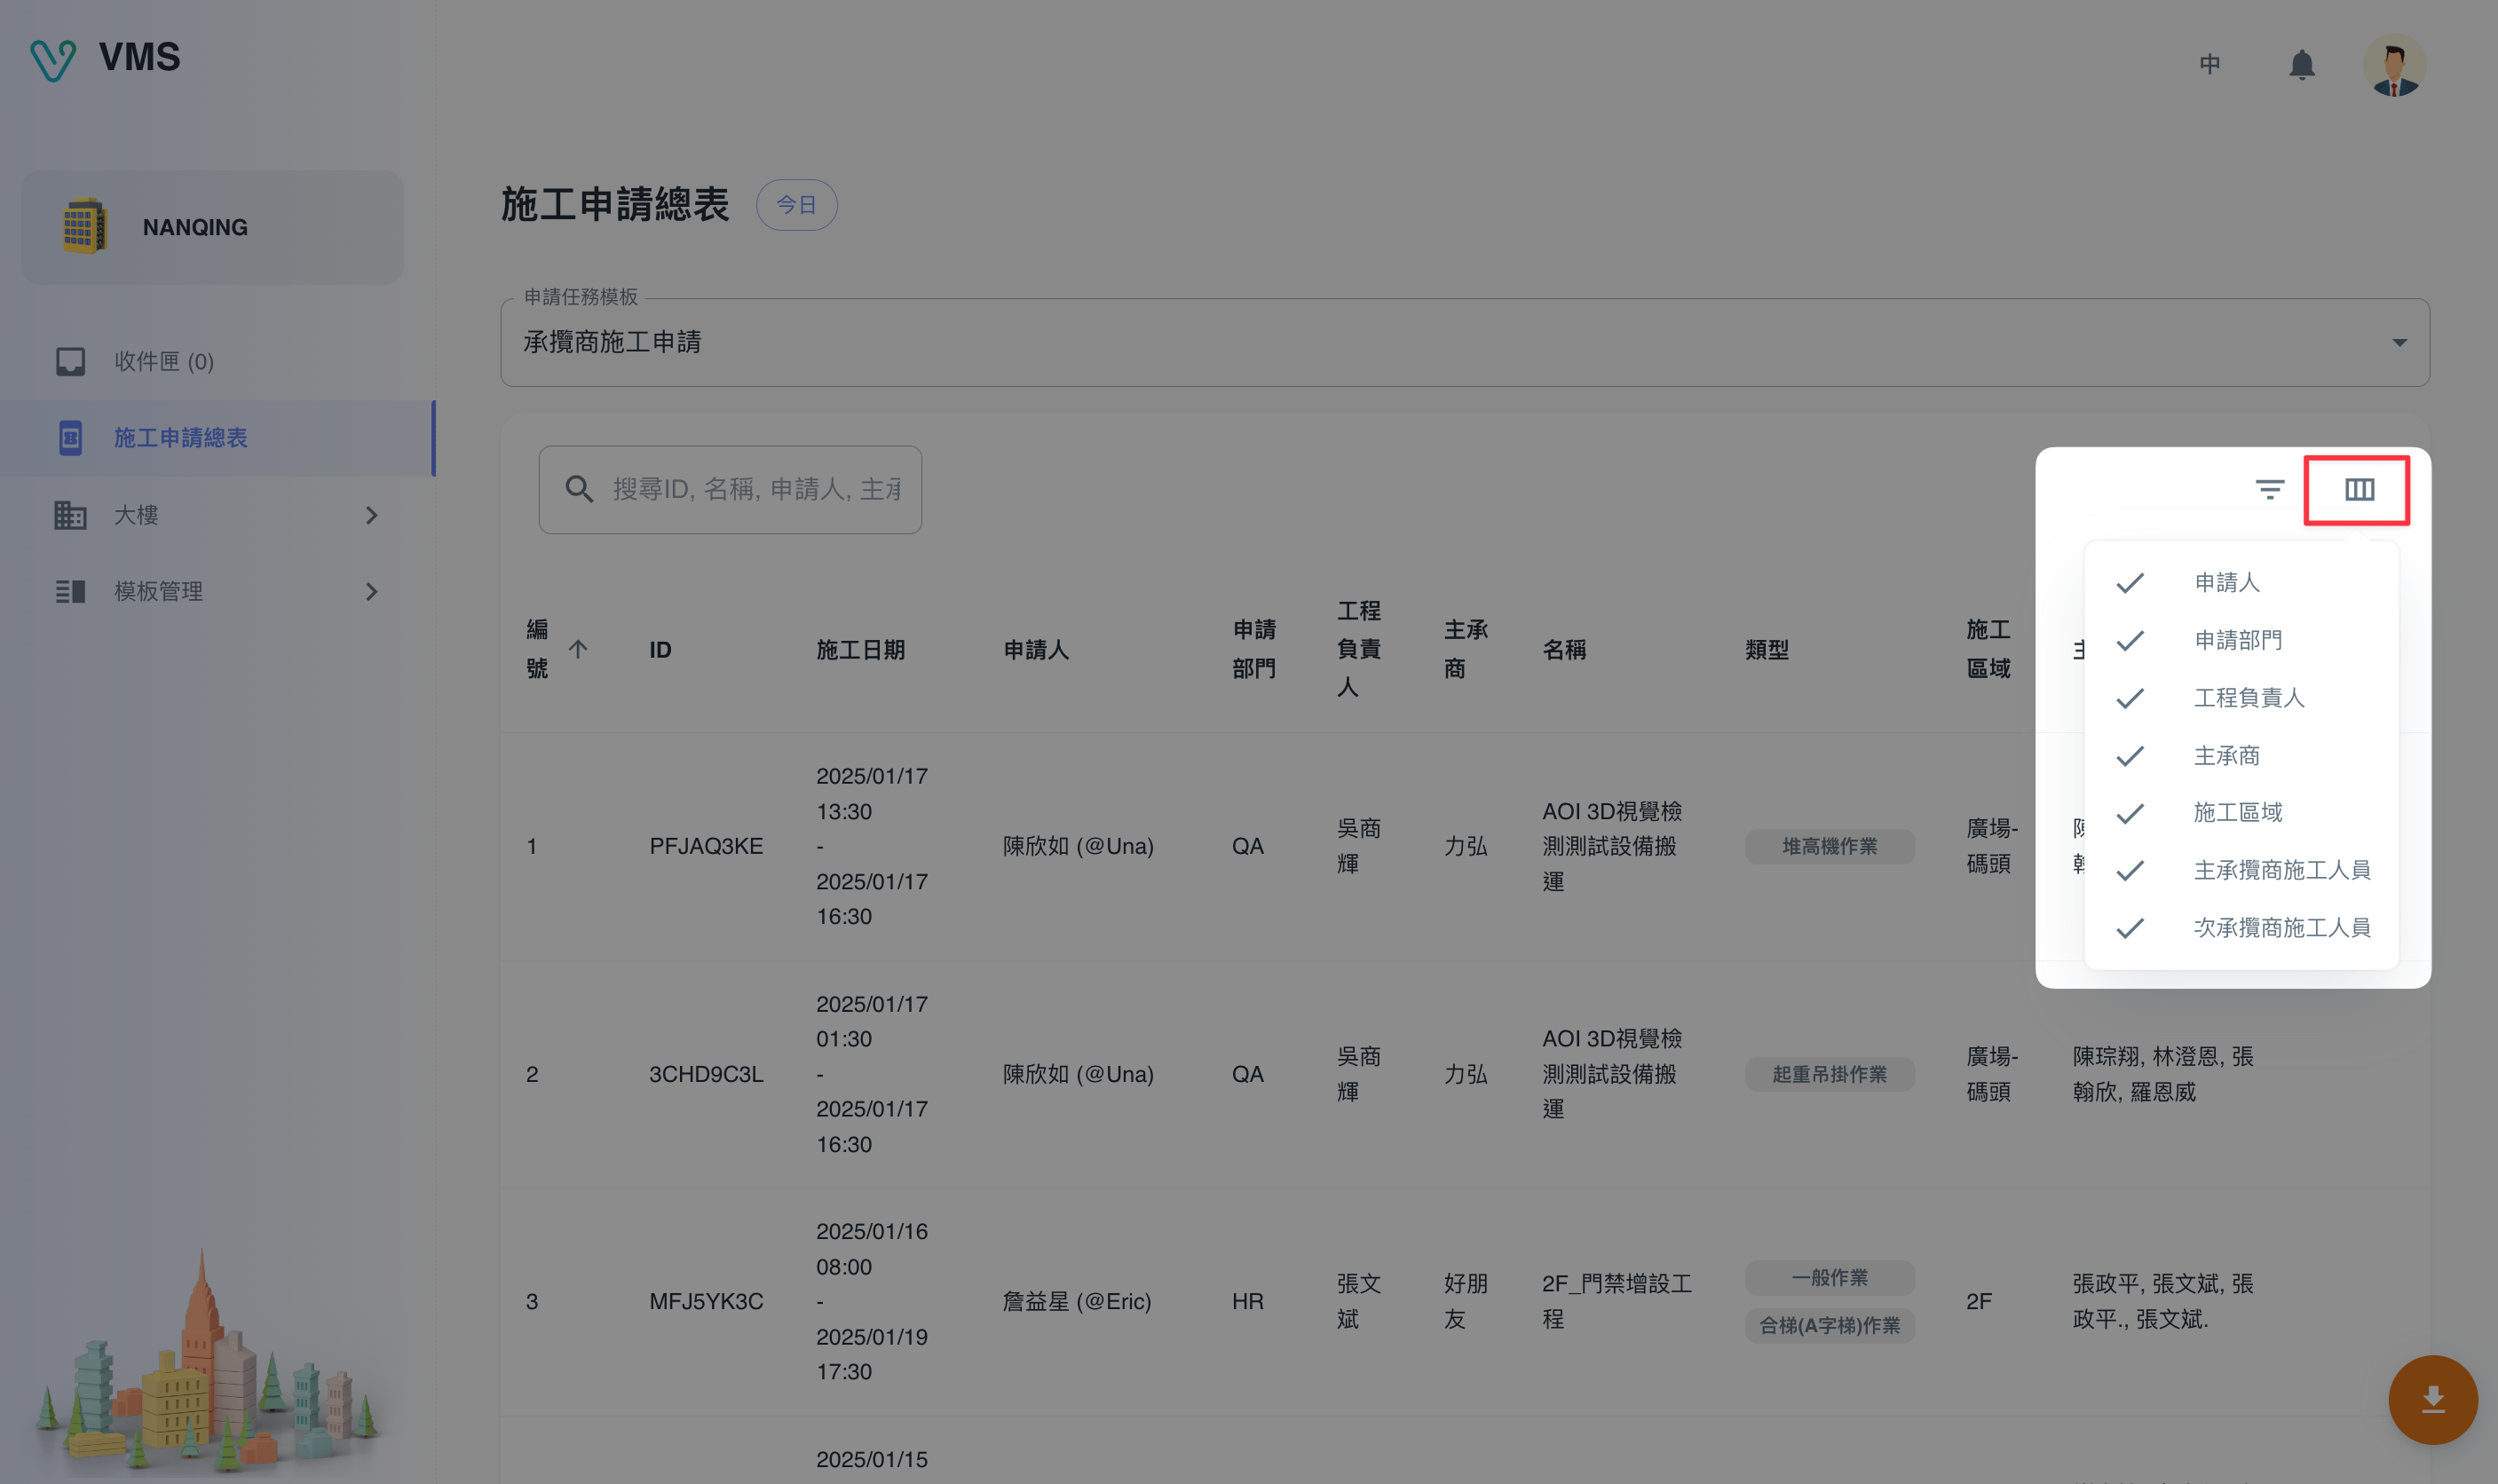This screenshot has width=2498, height=1484.
Task: Disable the 施工區域 column
Action: (x=2240, y=812)
